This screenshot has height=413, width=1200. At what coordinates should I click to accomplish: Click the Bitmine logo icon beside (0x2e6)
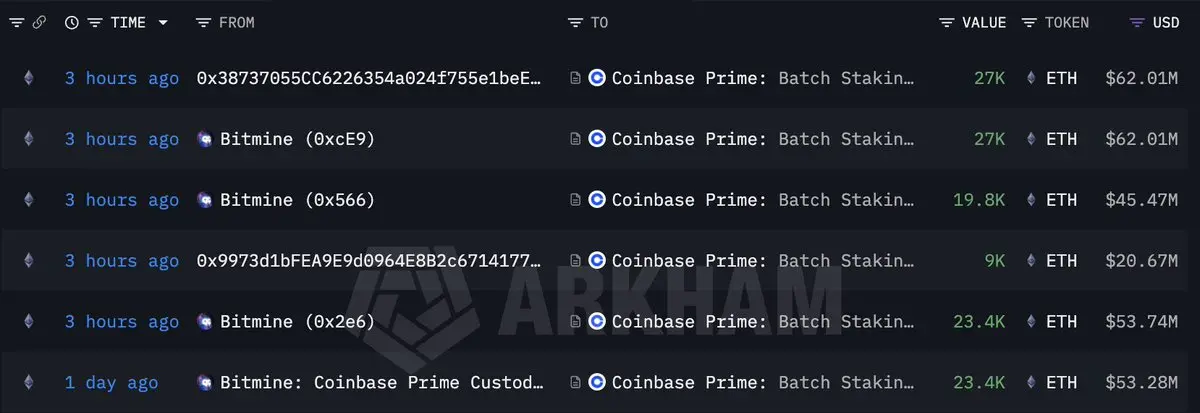tap(204, 322)
